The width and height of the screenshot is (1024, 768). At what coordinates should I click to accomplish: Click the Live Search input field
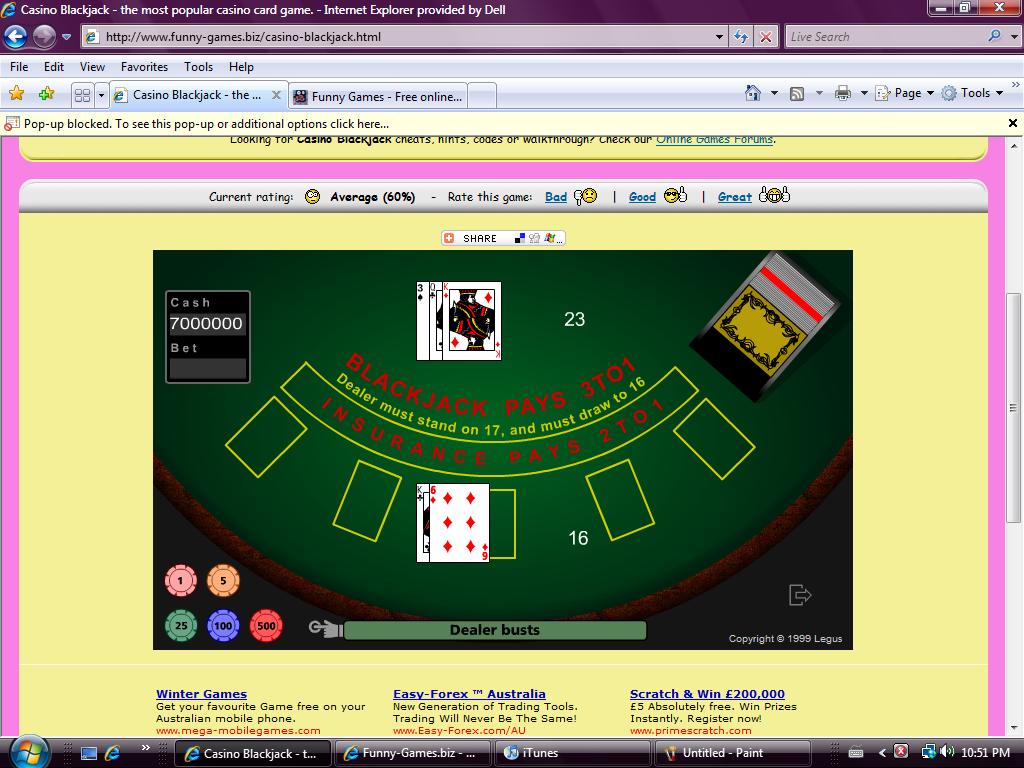click(886, 37)
